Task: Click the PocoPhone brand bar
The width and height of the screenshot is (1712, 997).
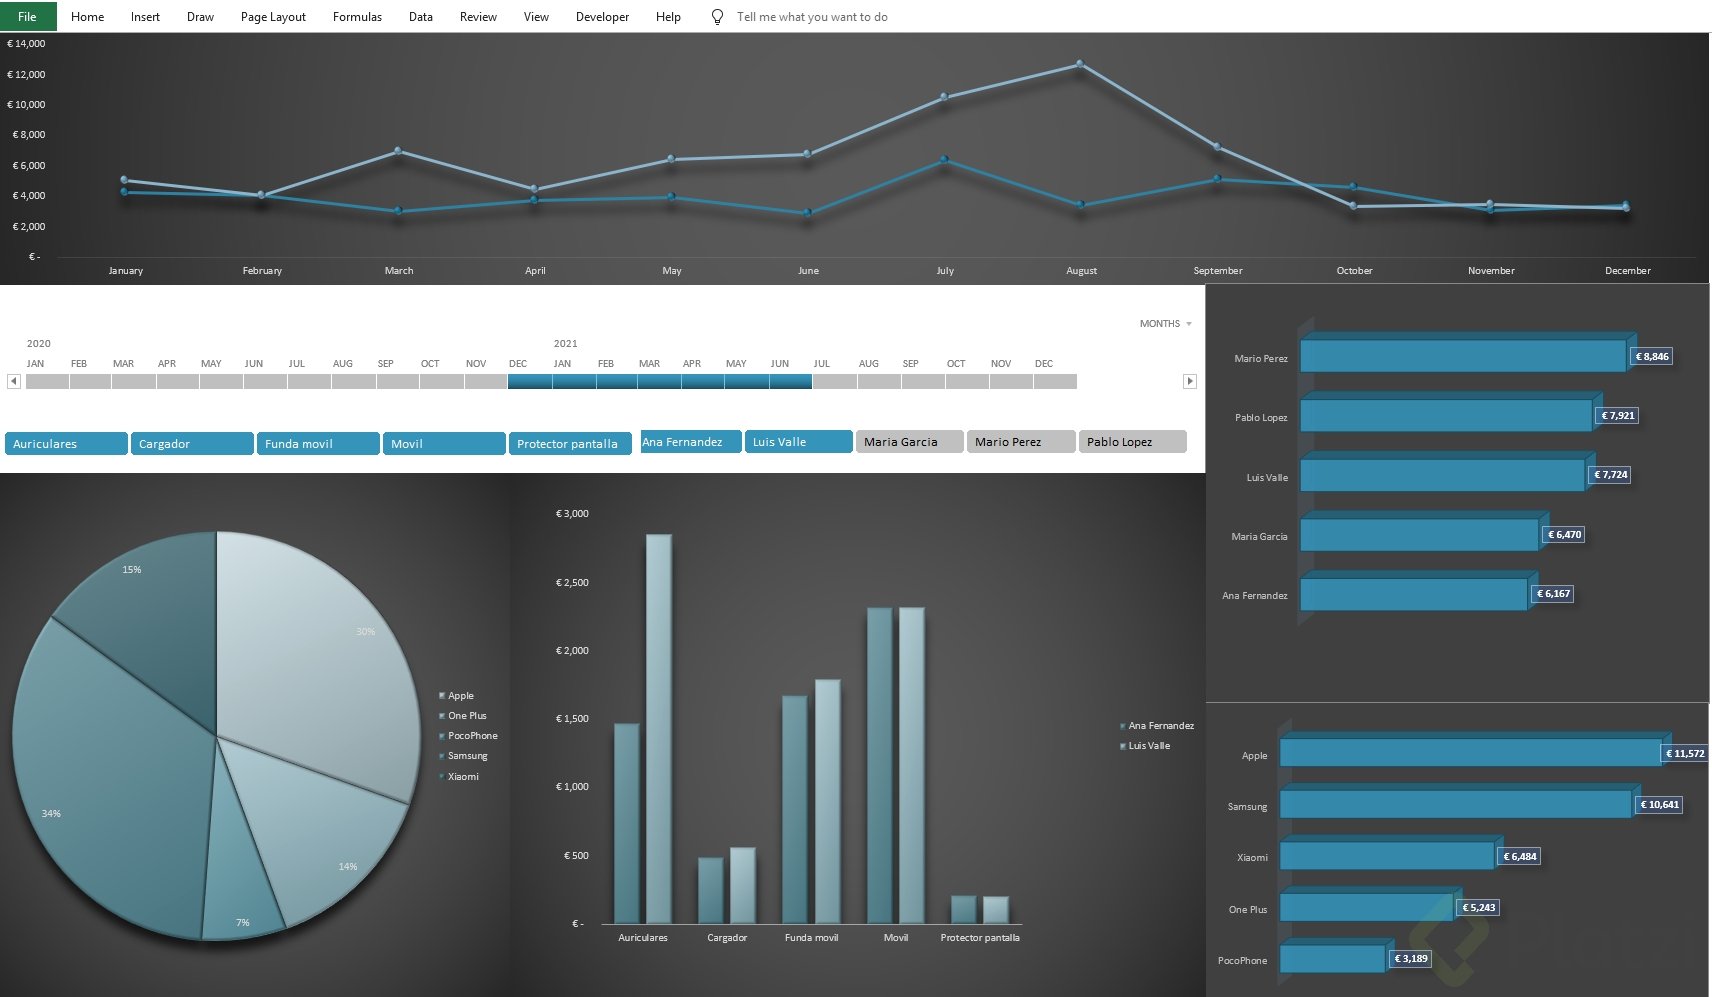Action: click(1333, 958)
